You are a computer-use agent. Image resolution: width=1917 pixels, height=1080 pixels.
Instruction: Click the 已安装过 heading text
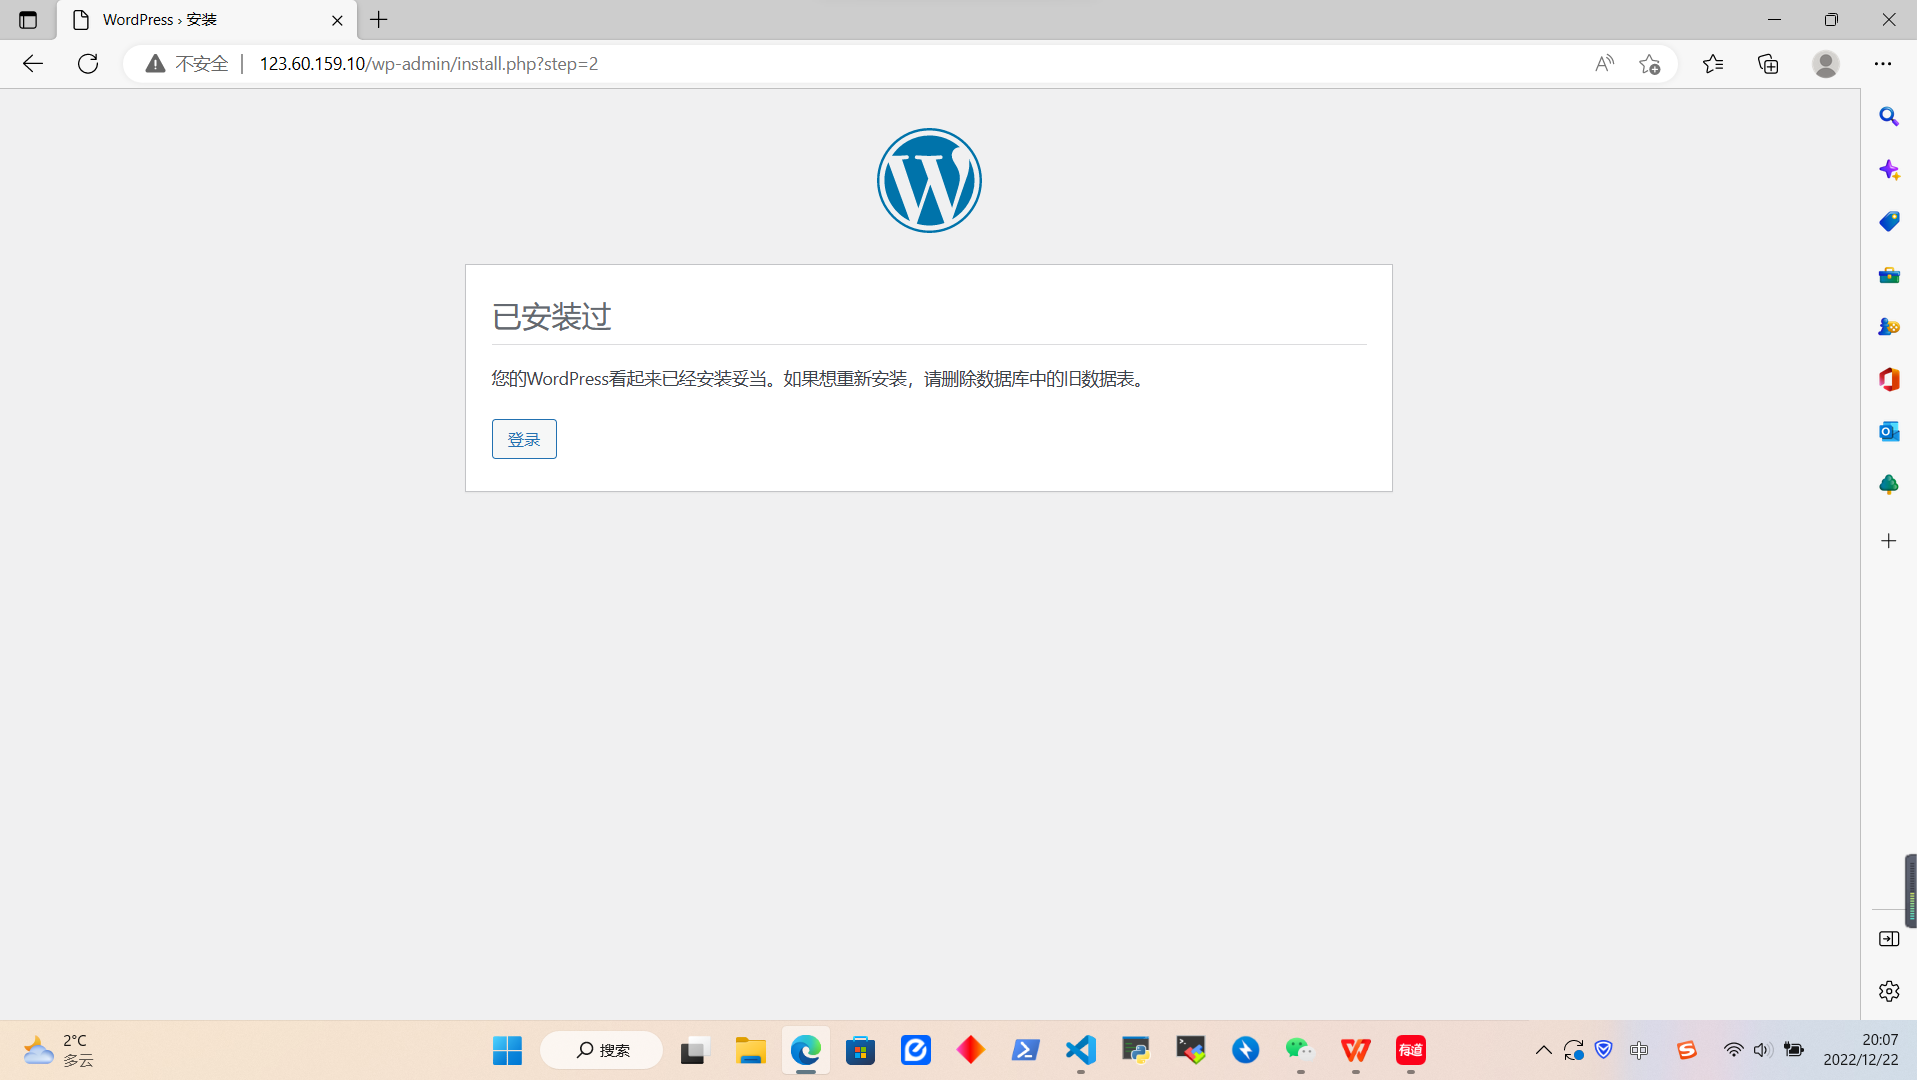(551, 317)
